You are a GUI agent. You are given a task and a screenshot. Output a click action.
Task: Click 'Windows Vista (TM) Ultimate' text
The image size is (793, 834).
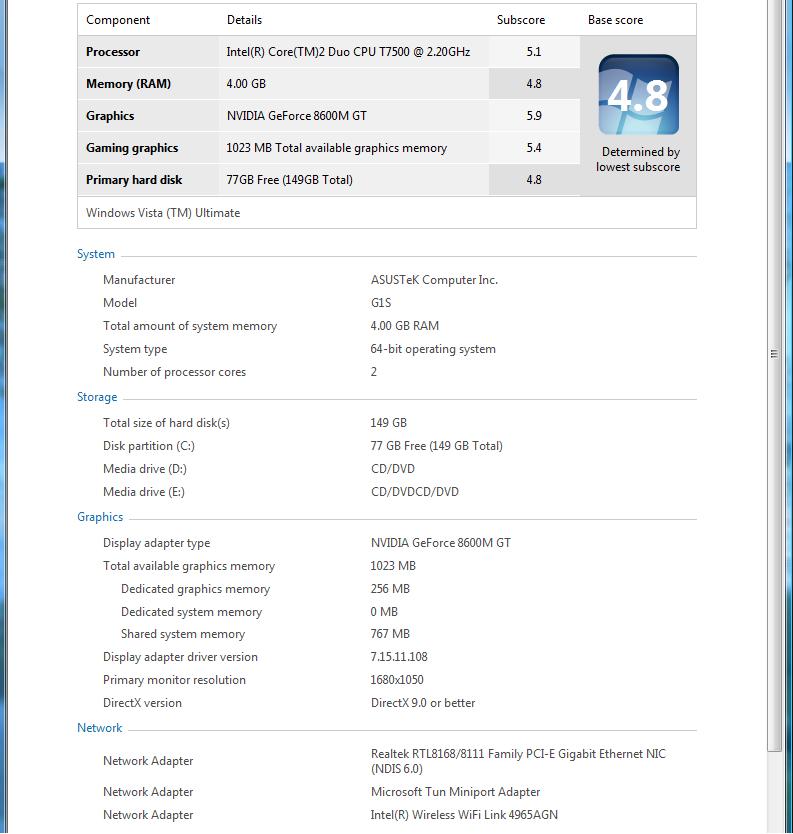click(163, 213)
